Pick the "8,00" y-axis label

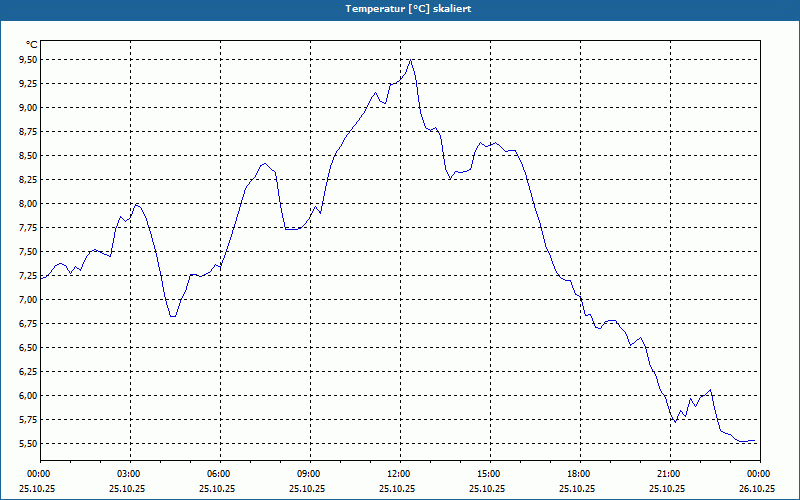(28, 204)
